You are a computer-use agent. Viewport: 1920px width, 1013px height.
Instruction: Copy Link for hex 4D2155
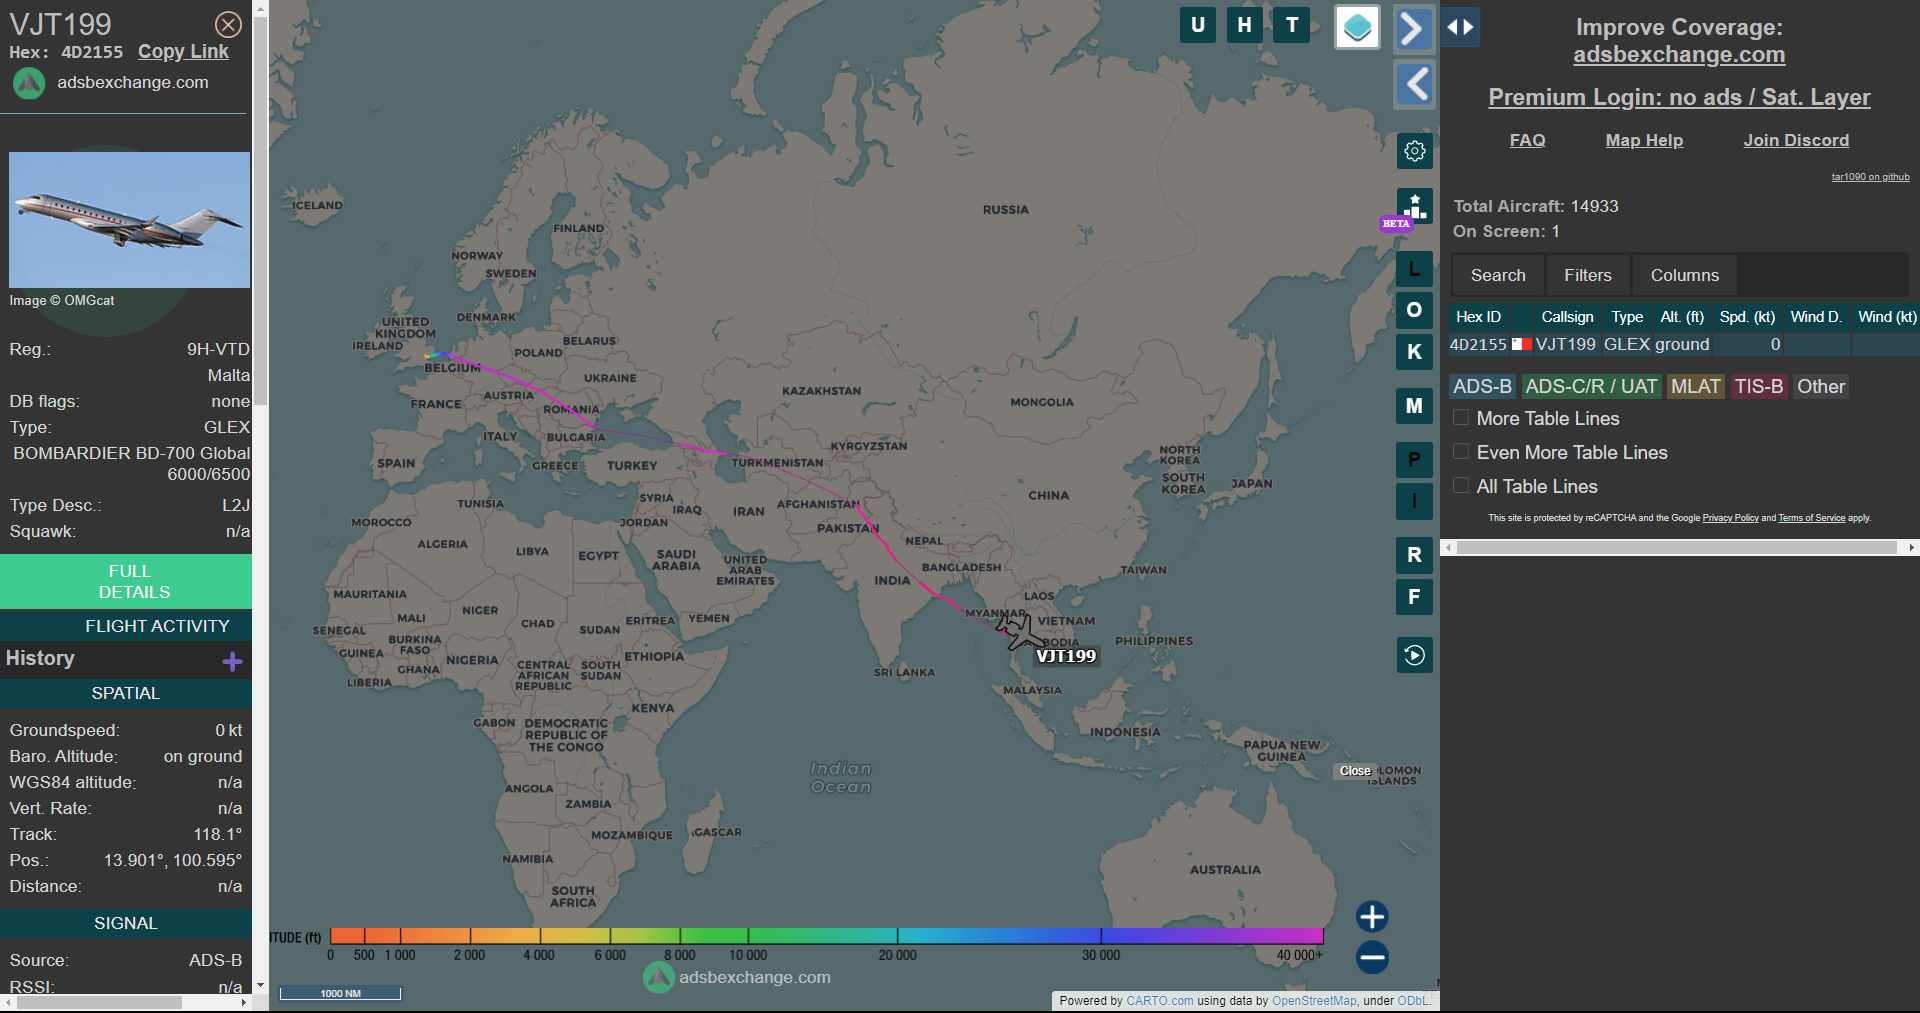point(183,52)
